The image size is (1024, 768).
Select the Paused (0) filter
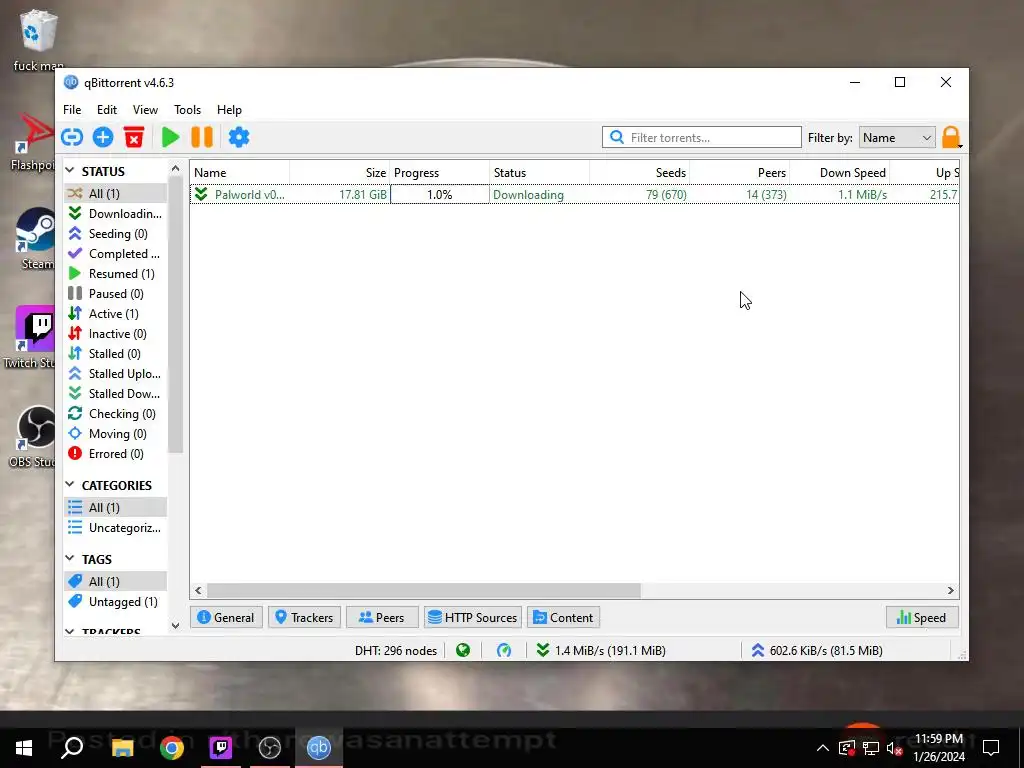tap(116, 294)
